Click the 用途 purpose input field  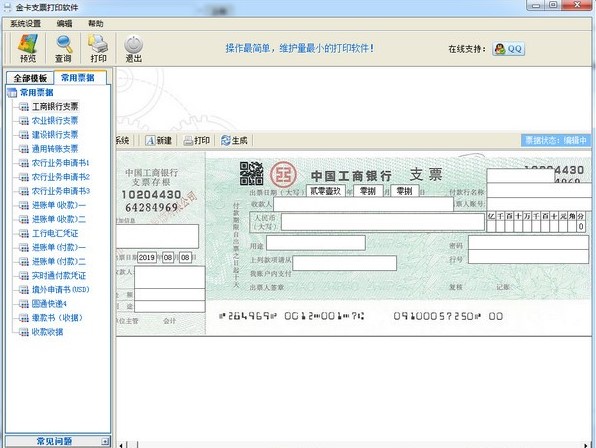pyautogui.click(x=316, y=243)
